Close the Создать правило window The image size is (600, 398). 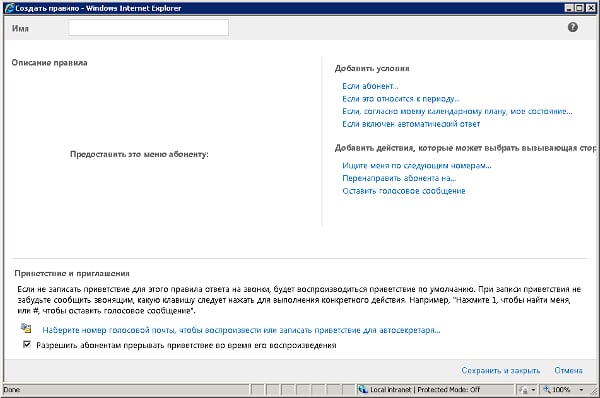tap(590, 8)
